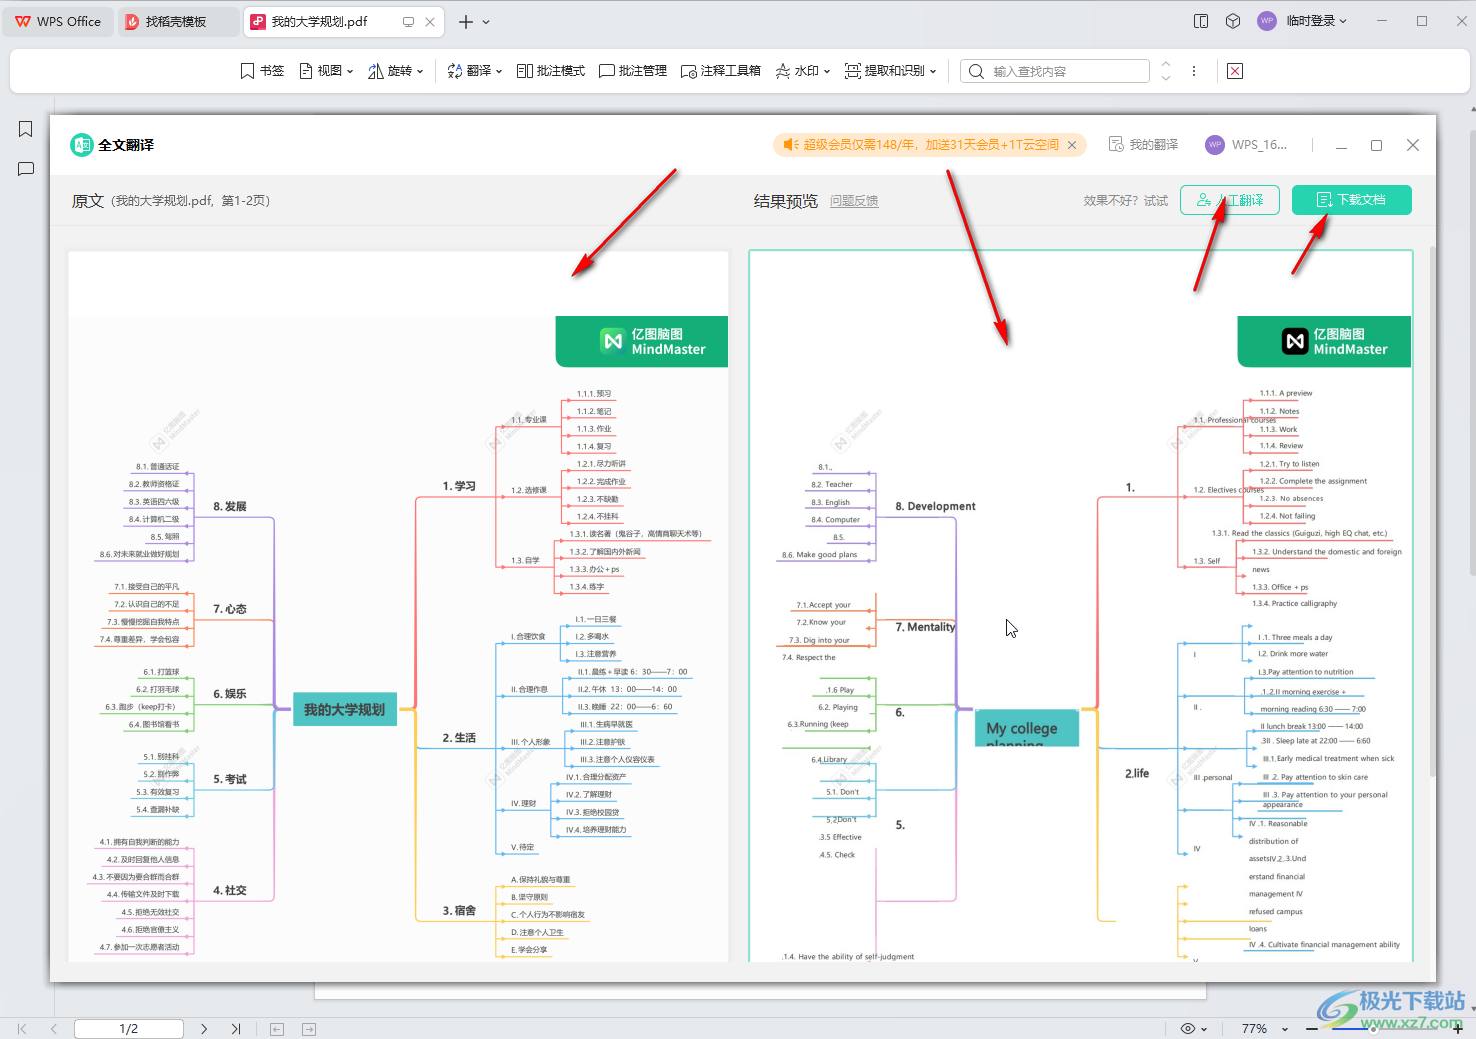1476x1039 pixels.
Task: Open the 书签 bookmark tool in the toolbar
Action: click(262, 71)
